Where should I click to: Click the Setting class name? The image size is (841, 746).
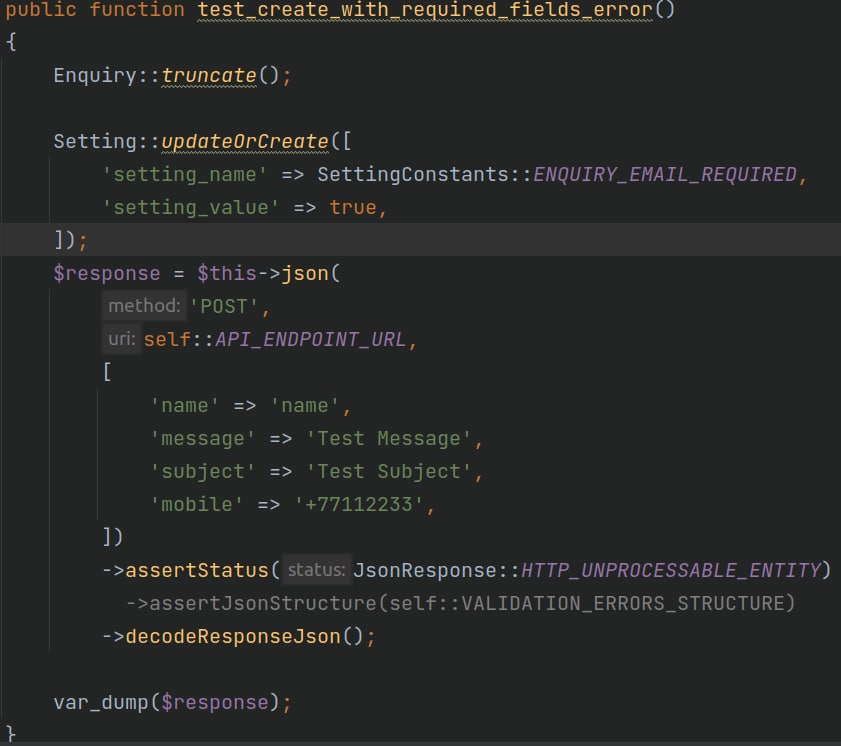[95, 142]
